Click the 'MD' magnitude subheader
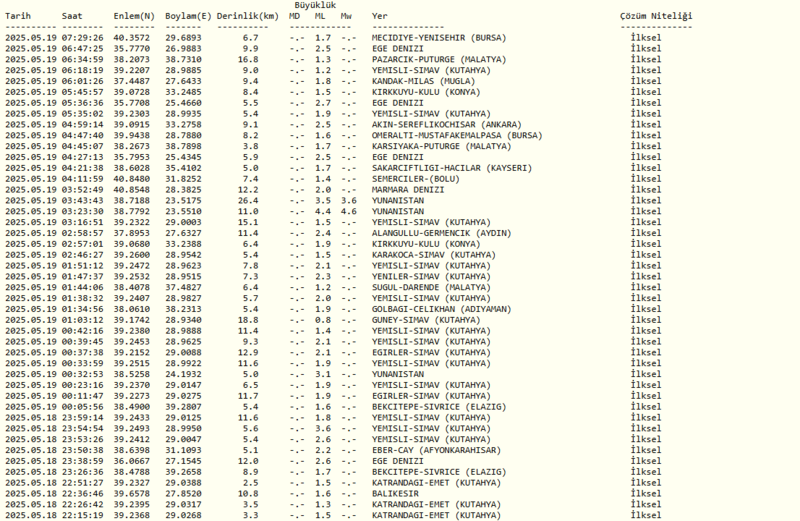Image resolution: width=800 pixels, height=521 pixels. point(294,16)
